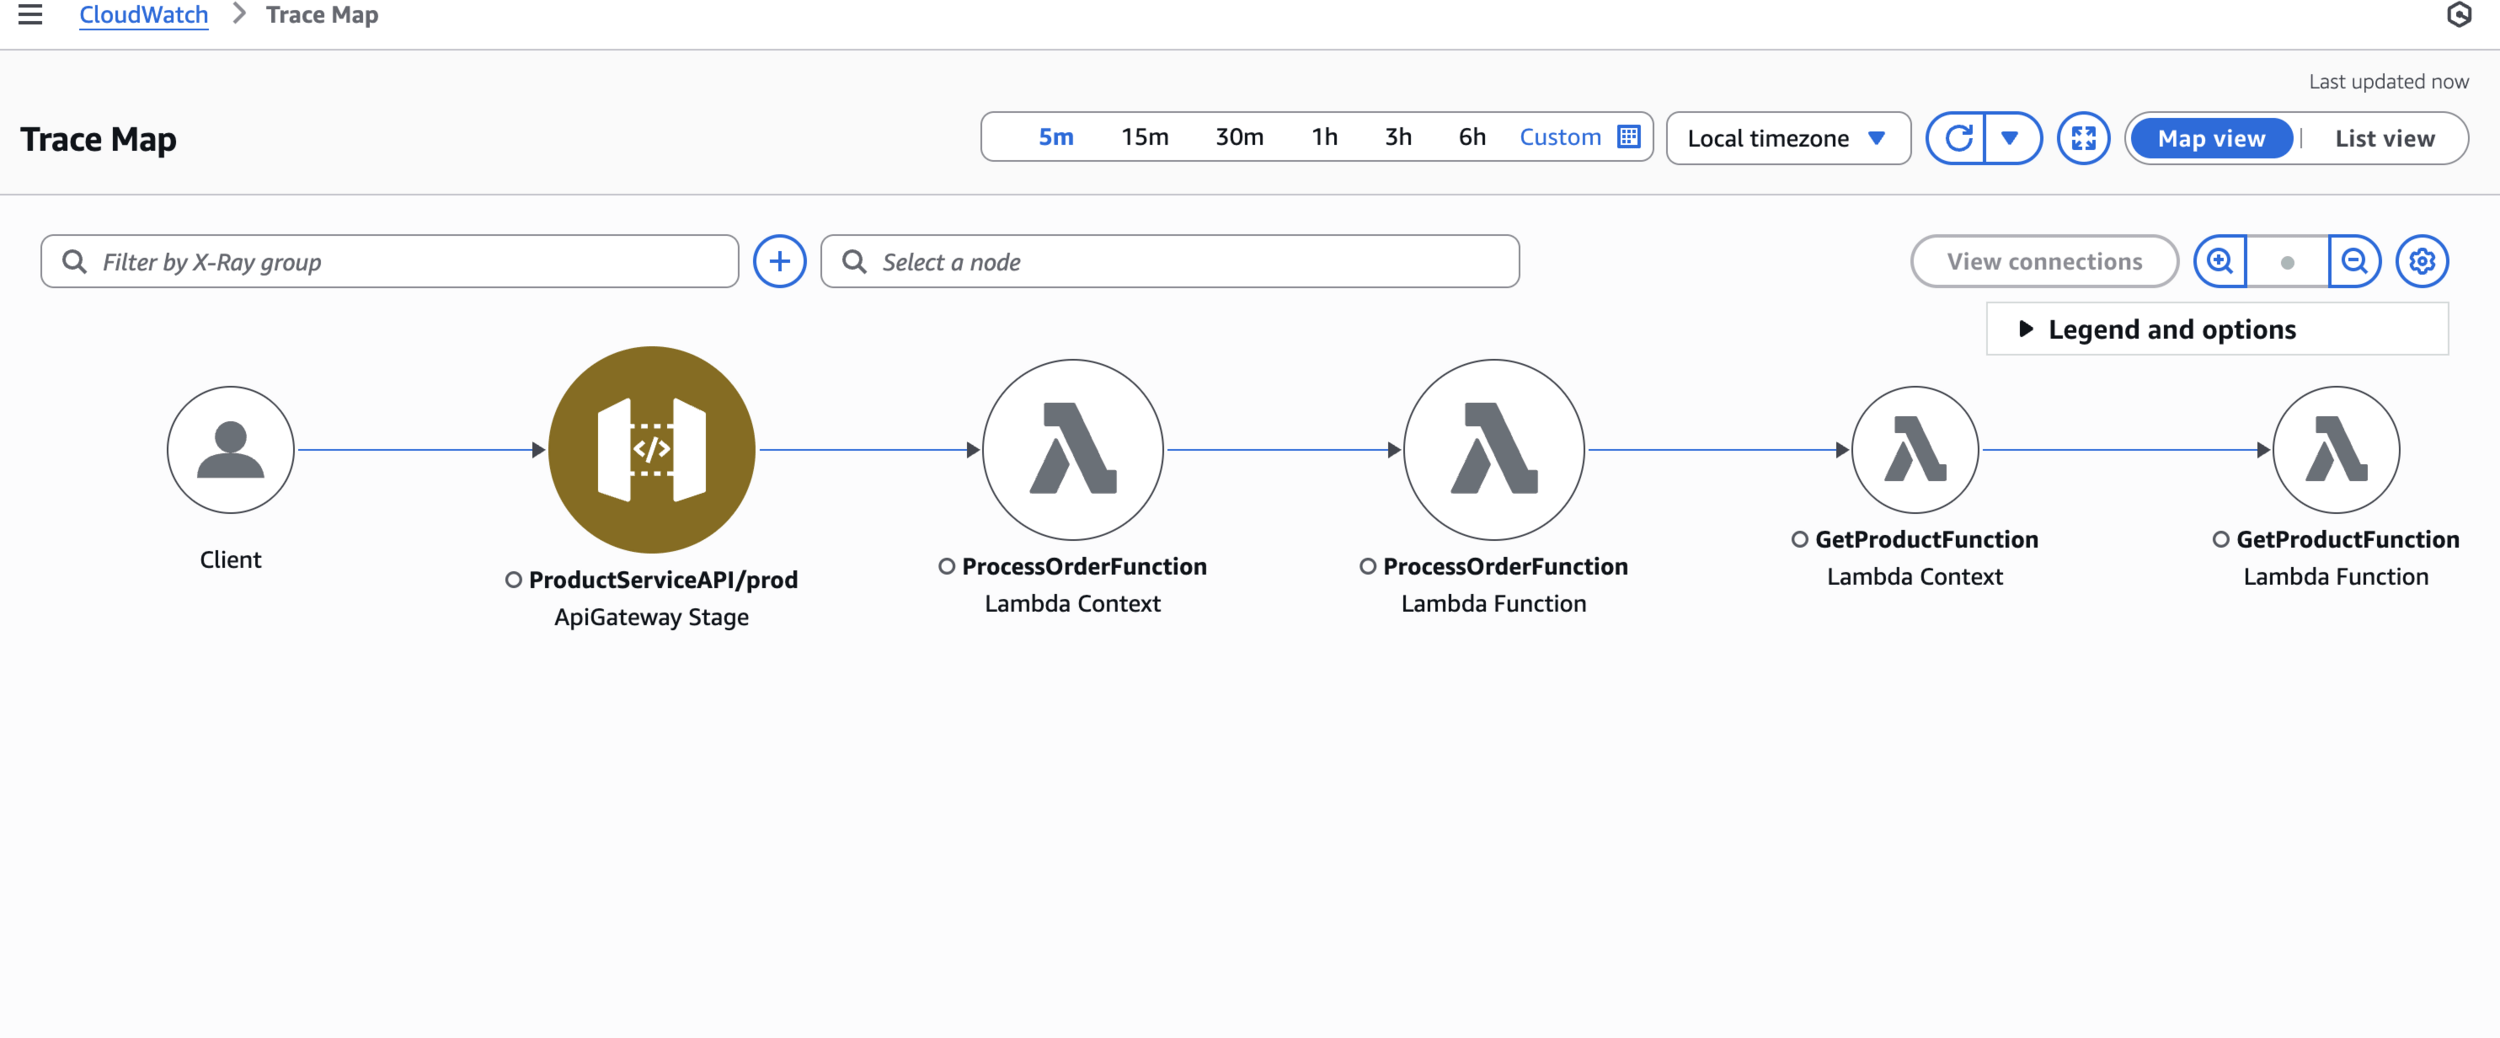Select the 30m time range
This screenshot has height=1038, width=2500.
tap(1239, 137)
